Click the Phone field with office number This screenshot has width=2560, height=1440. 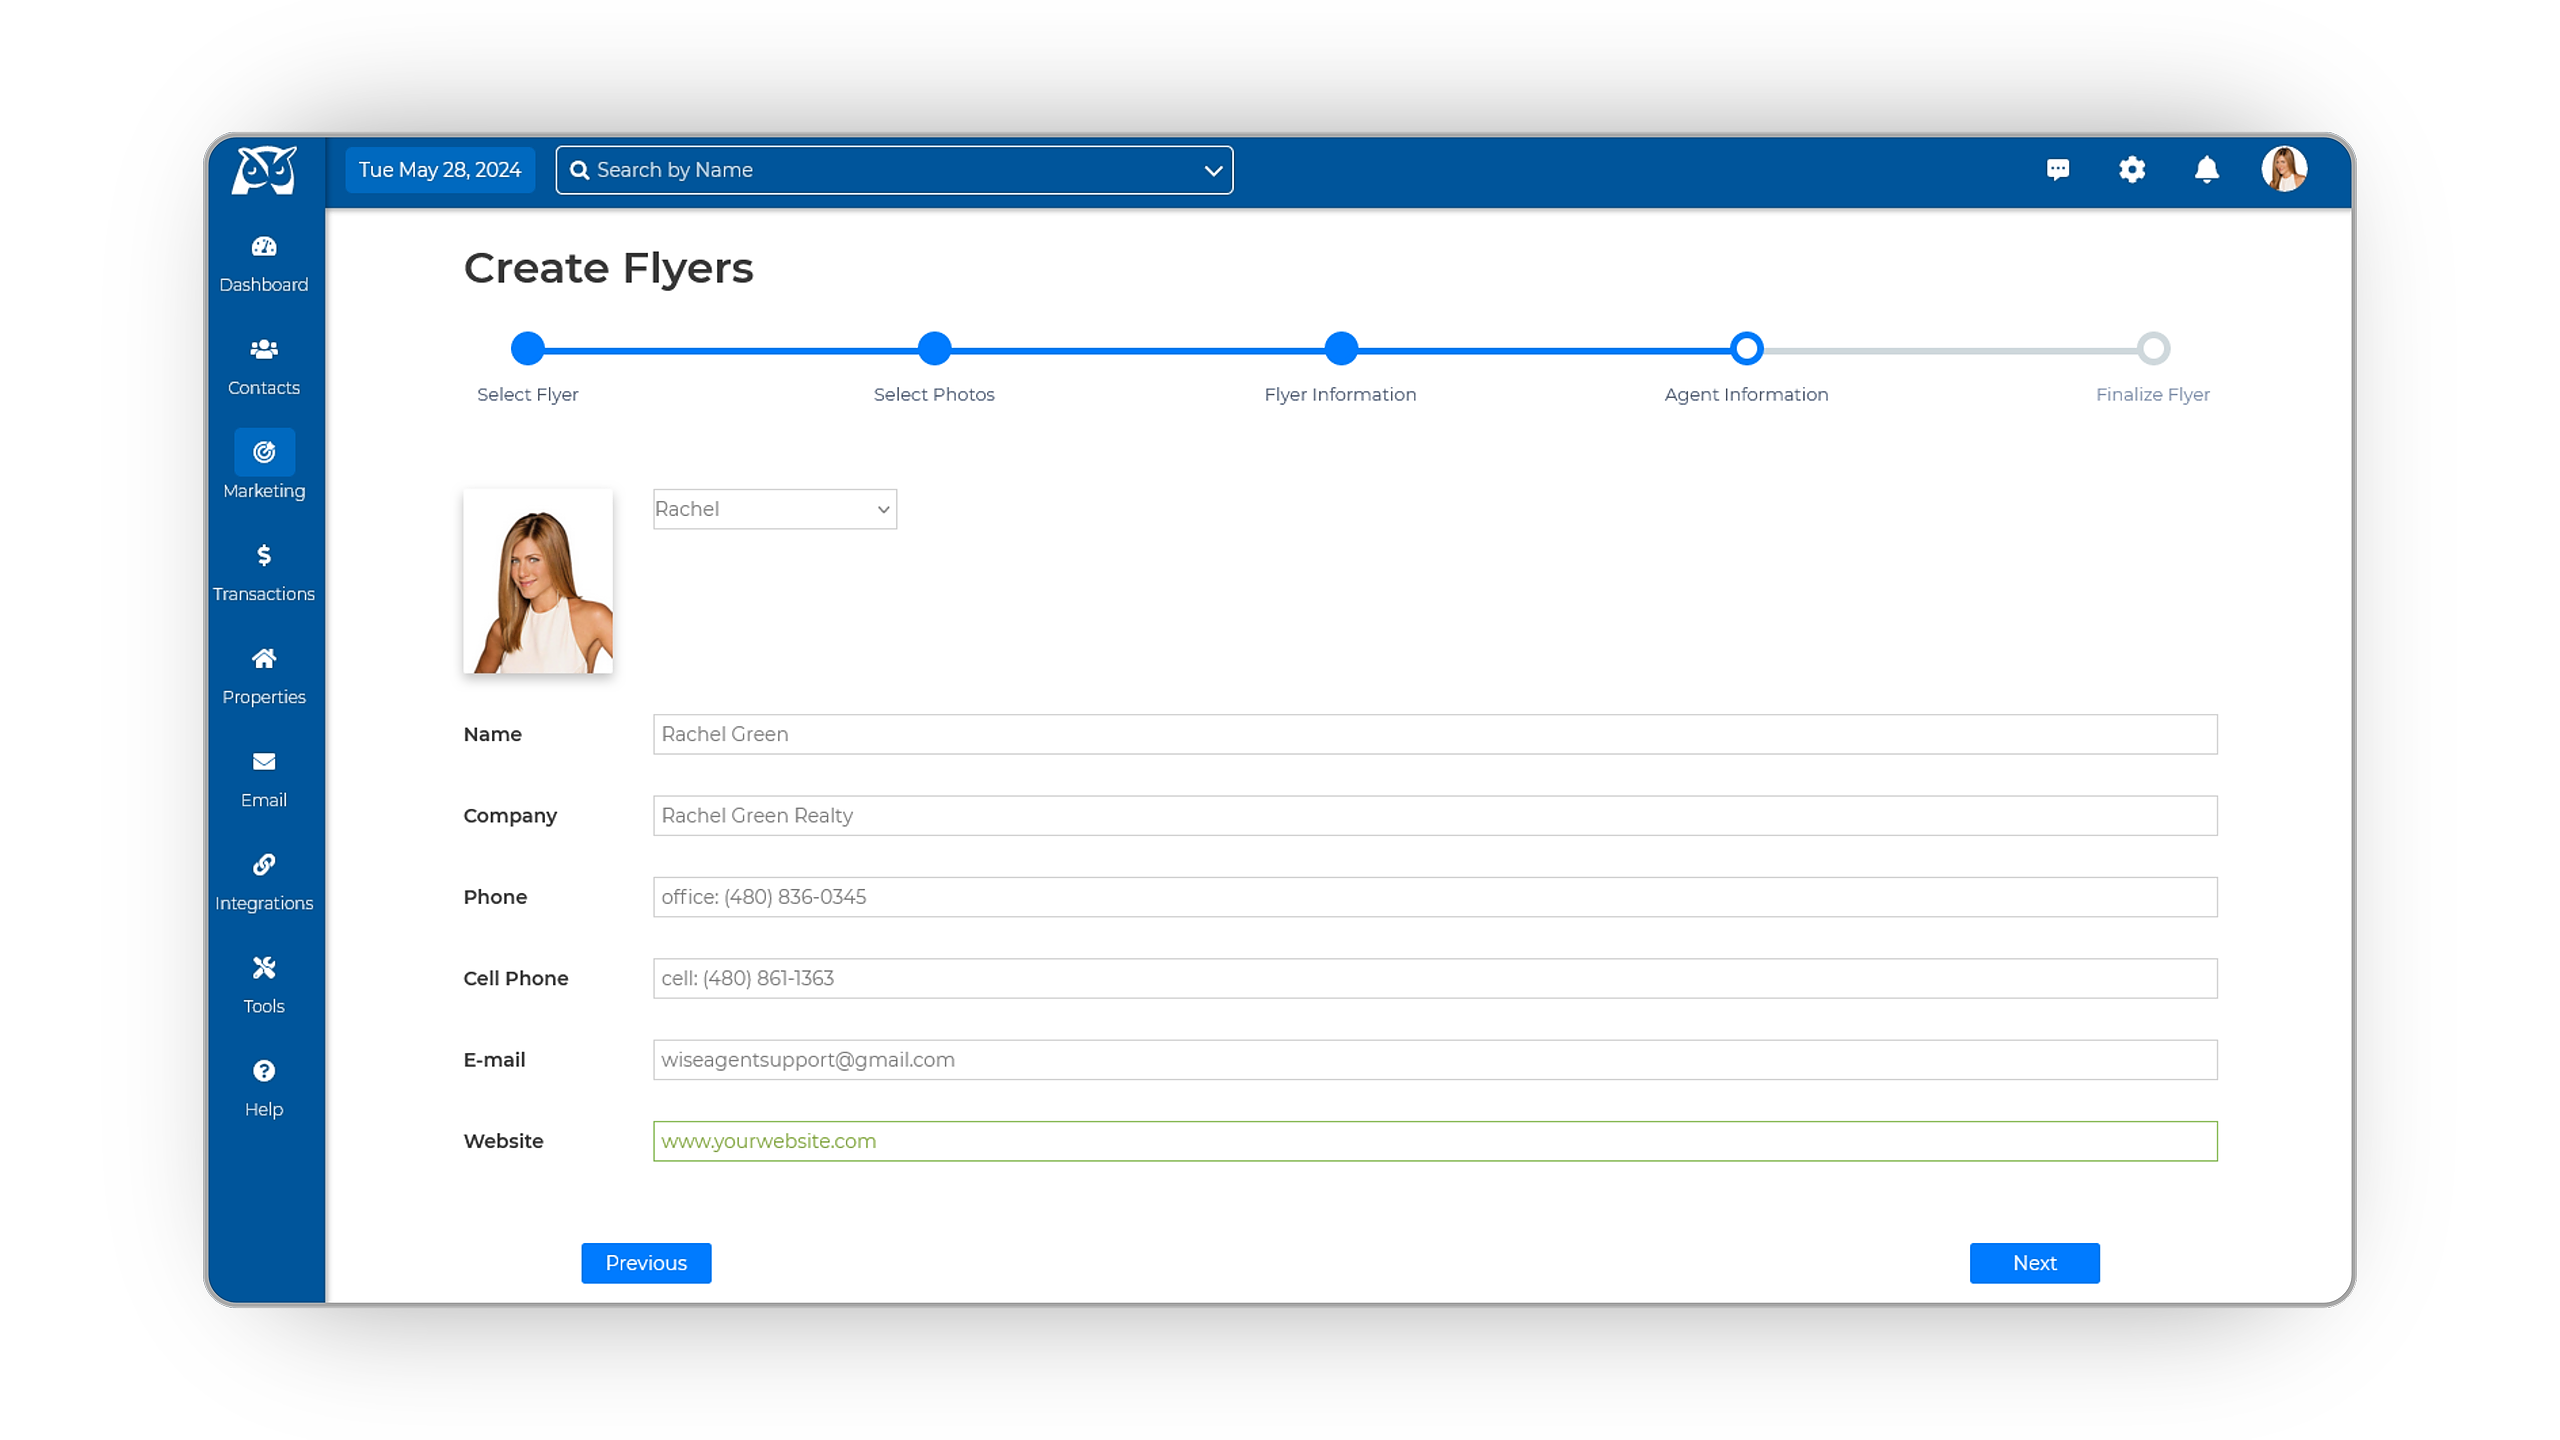[1435, 897]
